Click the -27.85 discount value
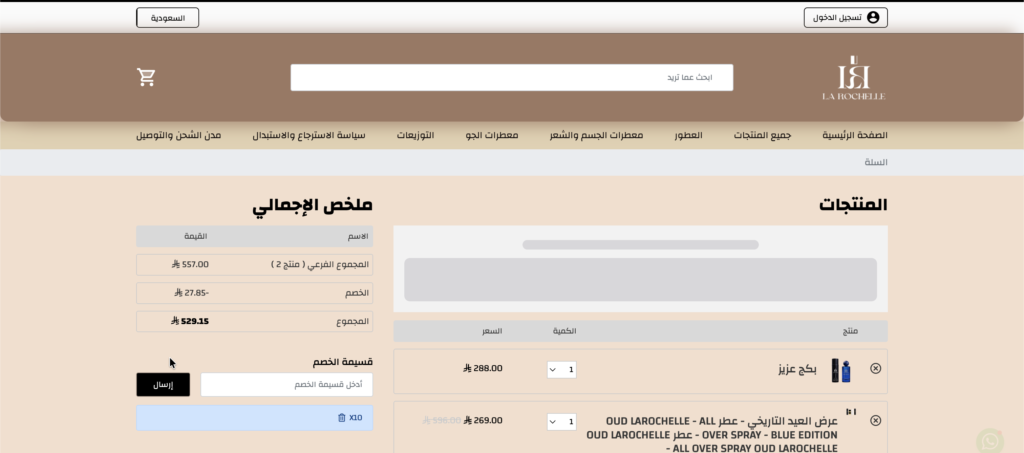1024x453 pixels. click(x=191, y=293)
